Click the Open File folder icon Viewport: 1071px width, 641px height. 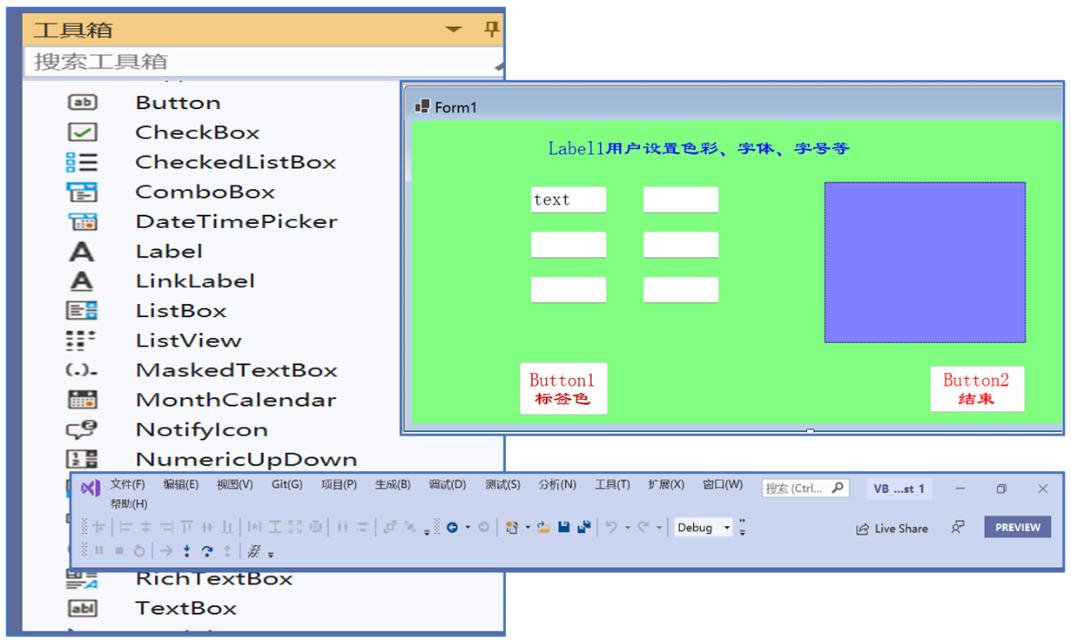pyautogui.click(x=544, y=527)
